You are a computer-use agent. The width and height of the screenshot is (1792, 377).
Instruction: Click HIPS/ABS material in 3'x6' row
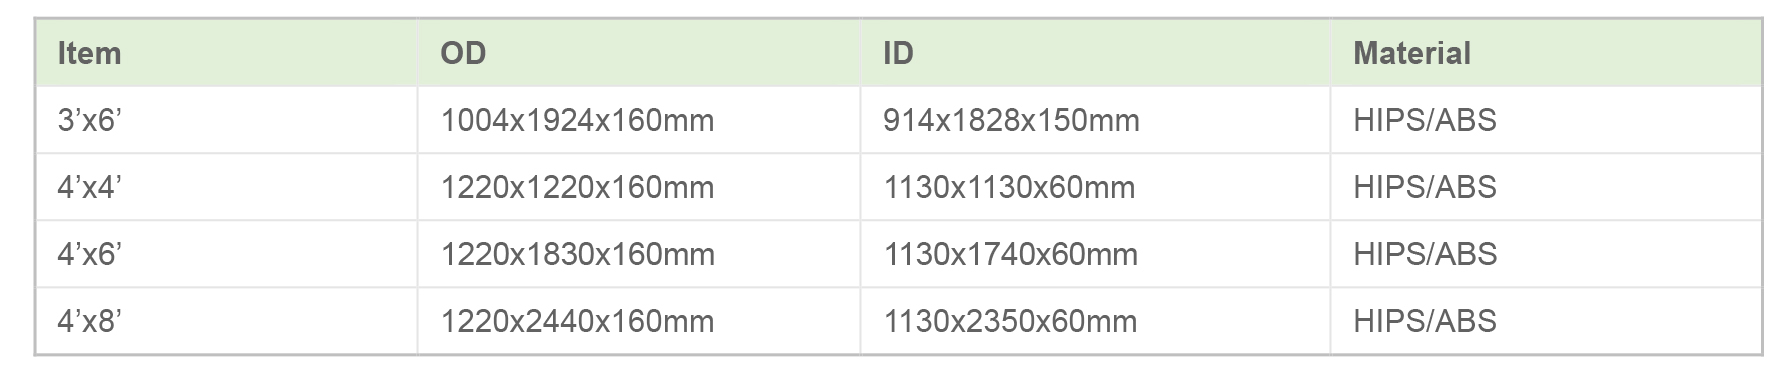(1425, 121)
